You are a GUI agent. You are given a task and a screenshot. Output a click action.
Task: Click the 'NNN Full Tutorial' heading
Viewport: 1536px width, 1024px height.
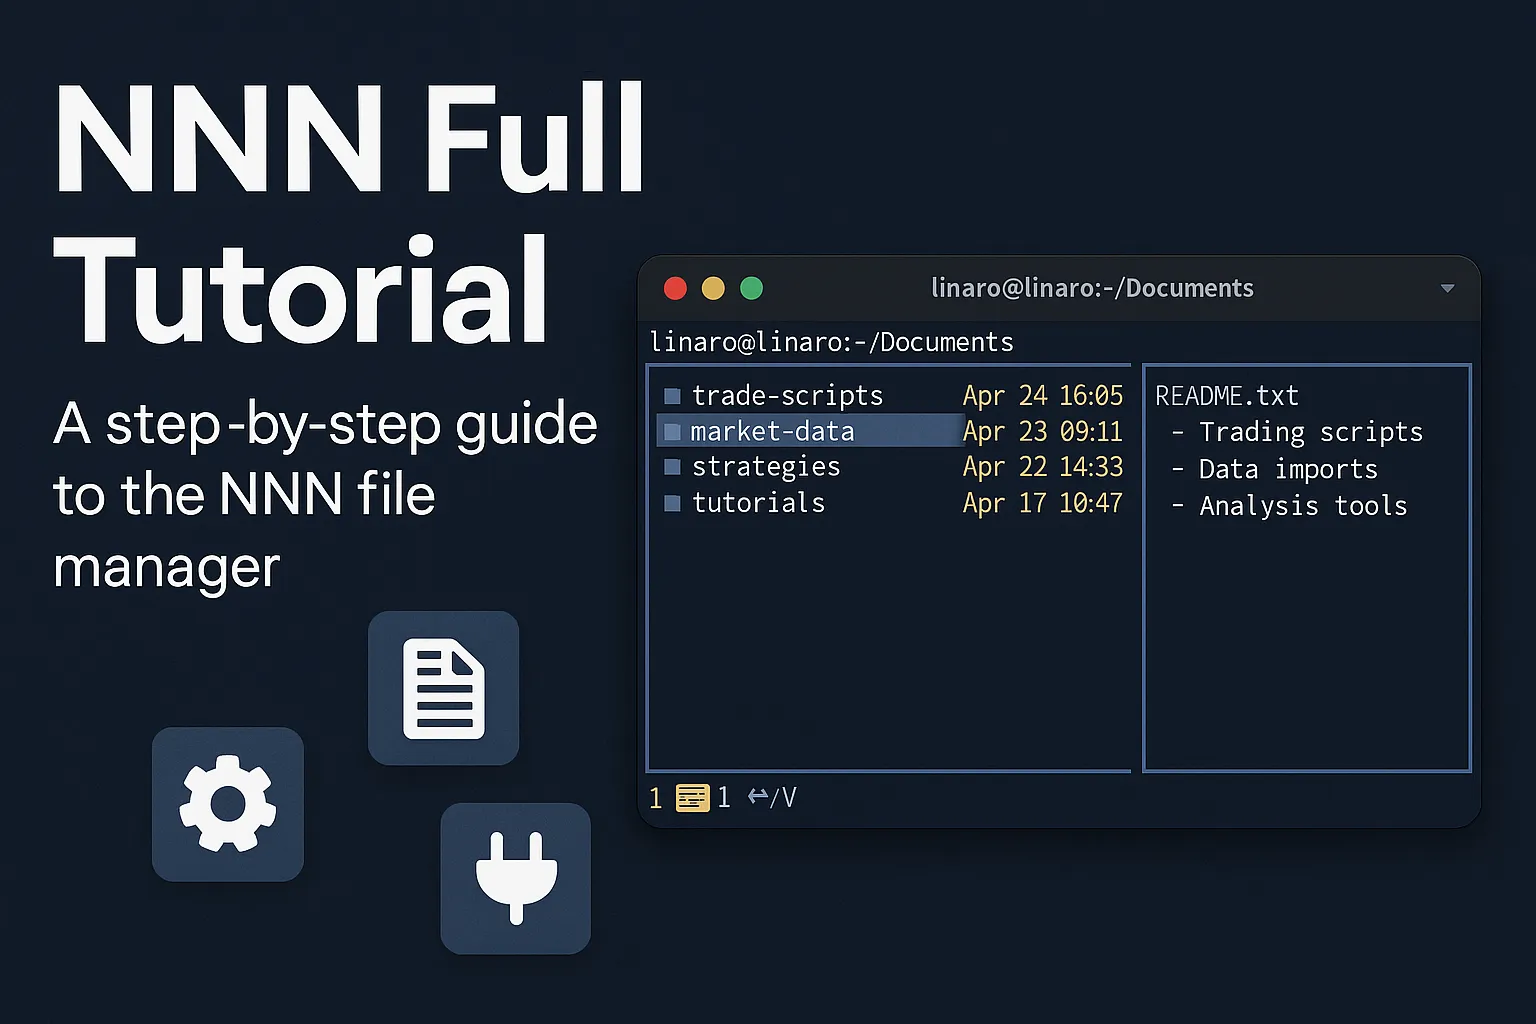(350, 213)
